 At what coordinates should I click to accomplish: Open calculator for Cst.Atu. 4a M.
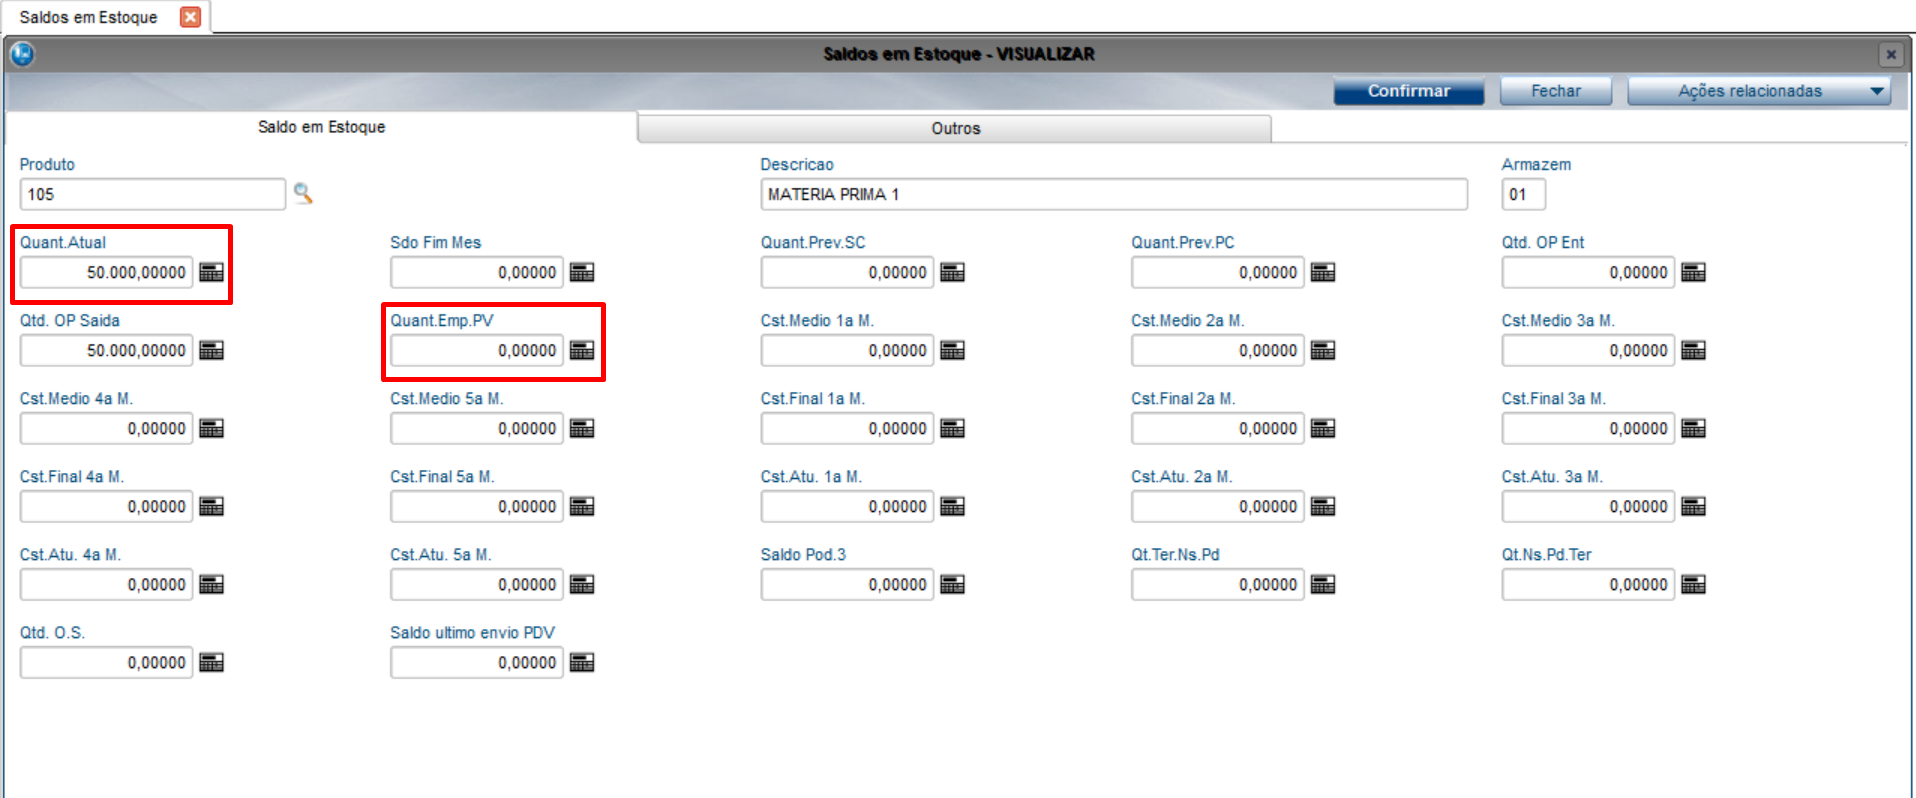(x=211, y=584)
